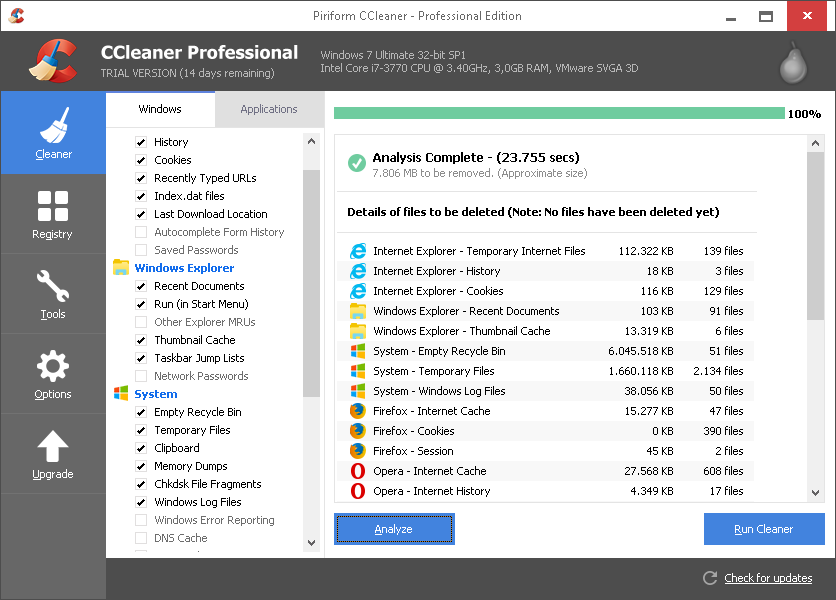Disable the Thumbnail Cache checkbox
The width and height of the screenshot is (836, 600).
(141, 340)
